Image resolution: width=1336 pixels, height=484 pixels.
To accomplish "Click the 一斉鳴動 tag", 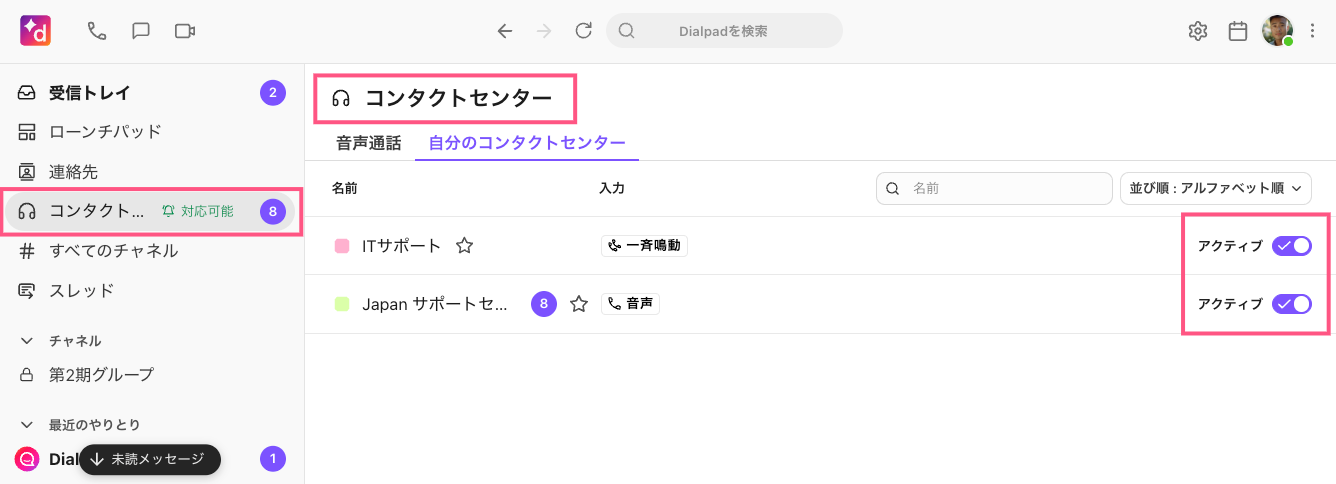I will [644, 246].
